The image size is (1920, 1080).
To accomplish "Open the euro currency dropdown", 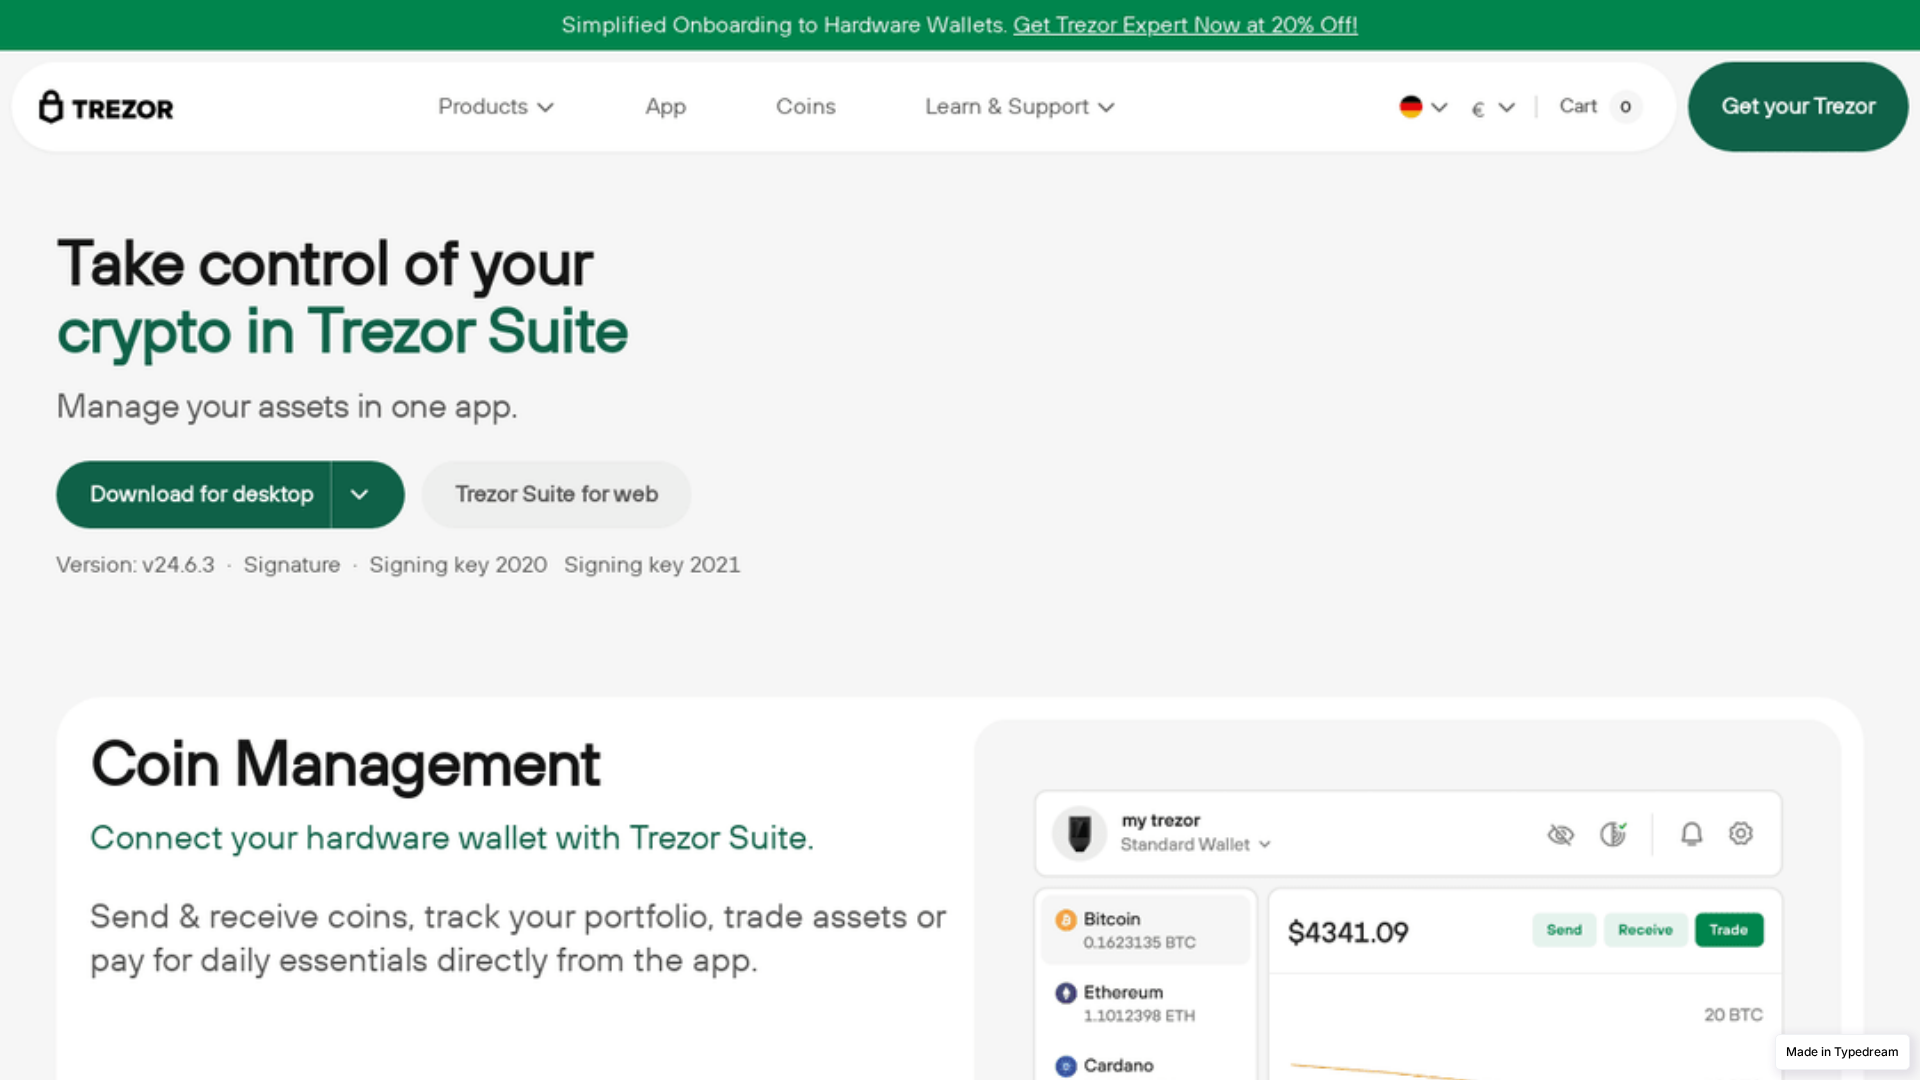I will click(x=1493, y=108).
